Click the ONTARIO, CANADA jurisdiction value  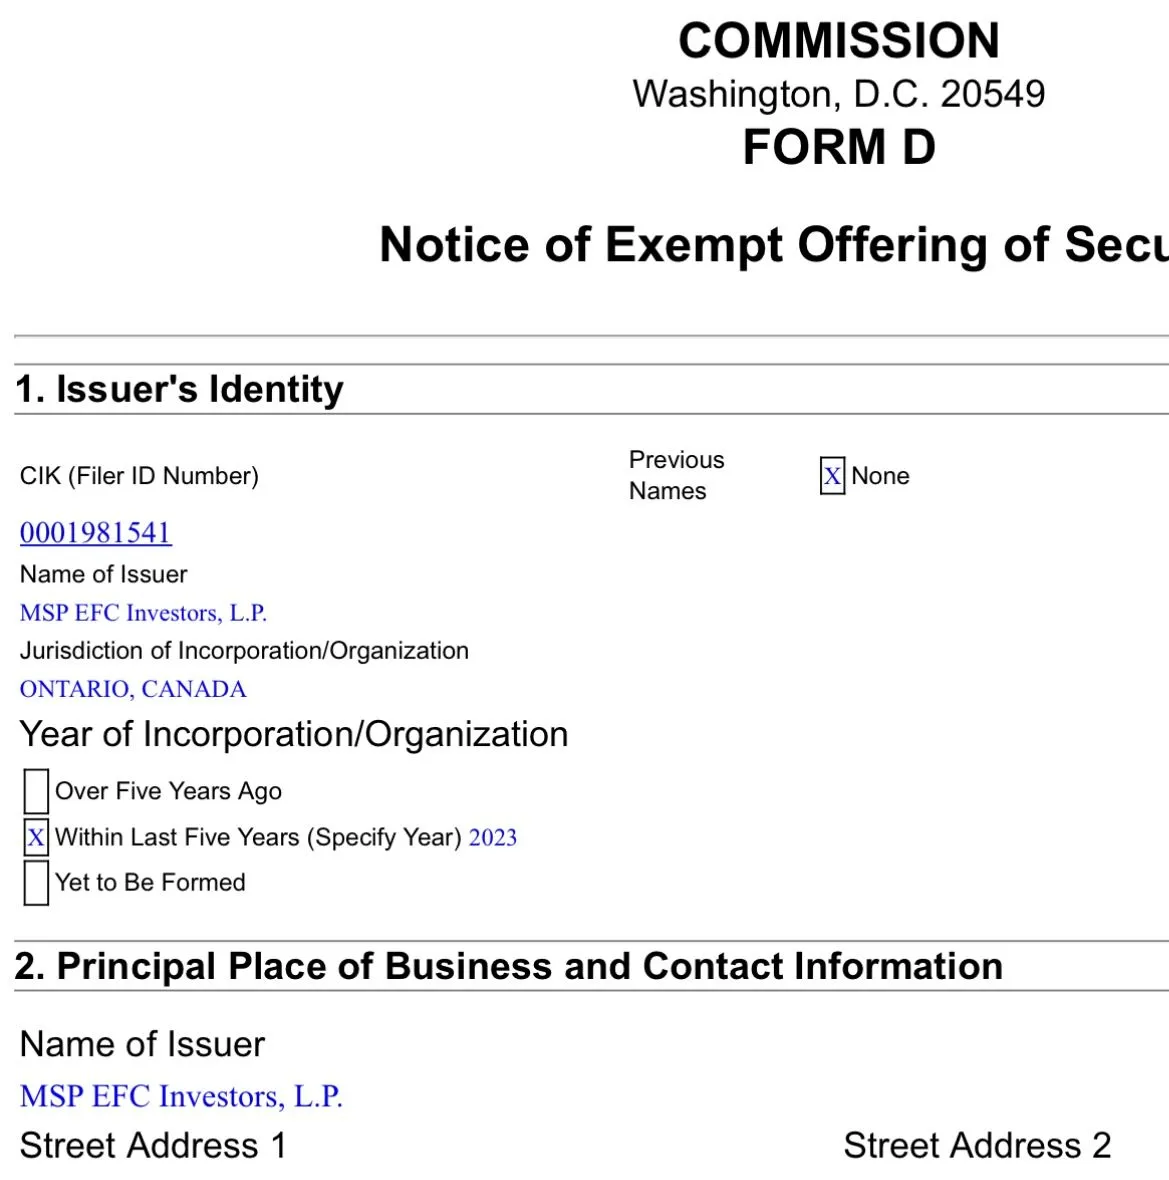point(133,689)
